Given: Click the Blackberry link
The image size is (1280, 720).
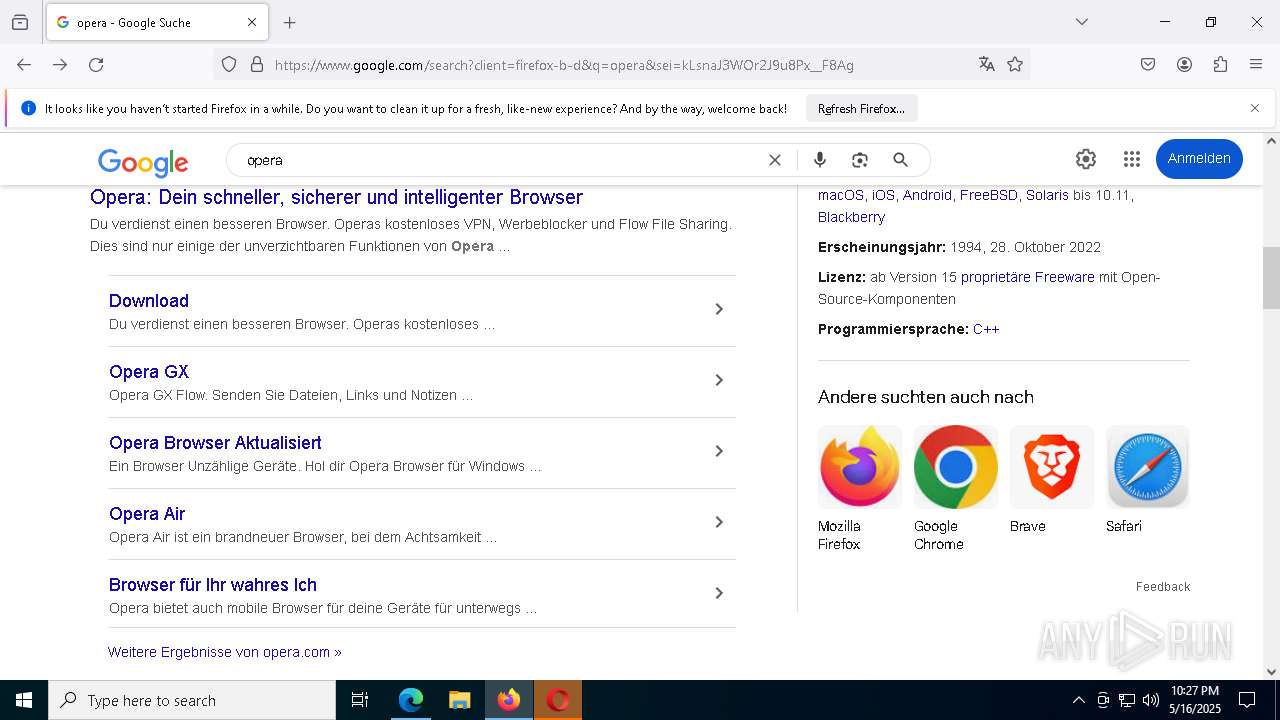Looking at the screenshot, I should (x=851, y=217).
